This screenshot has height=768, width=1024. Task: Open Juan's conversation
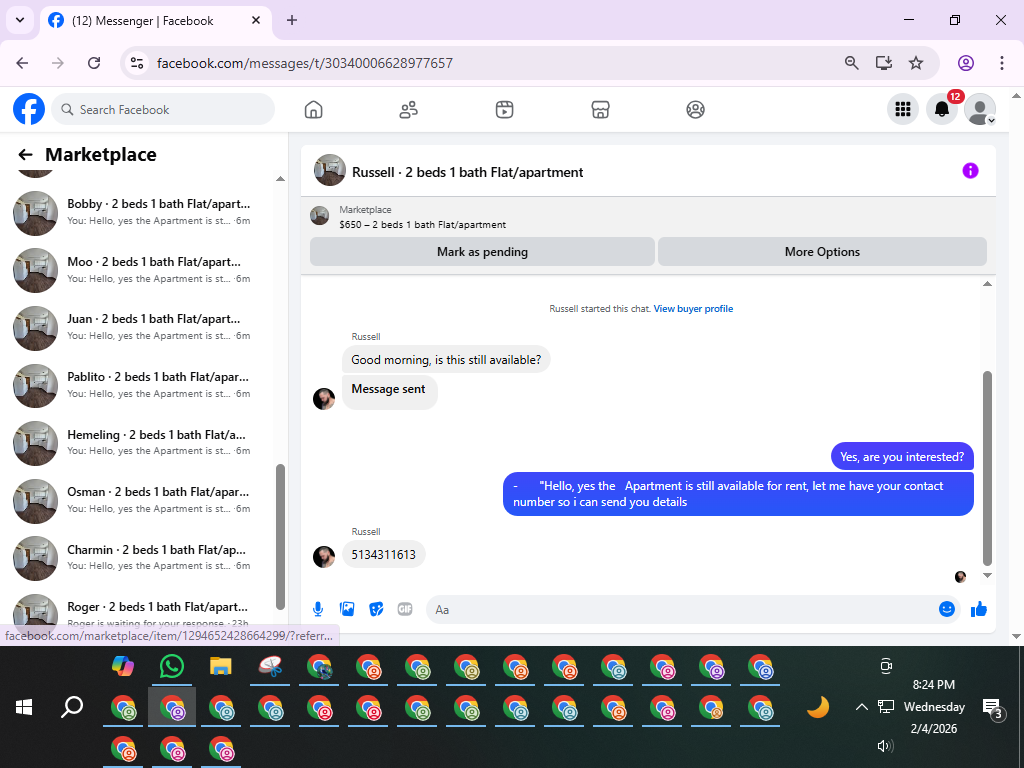pyautogui.click(x=140, y=327)
